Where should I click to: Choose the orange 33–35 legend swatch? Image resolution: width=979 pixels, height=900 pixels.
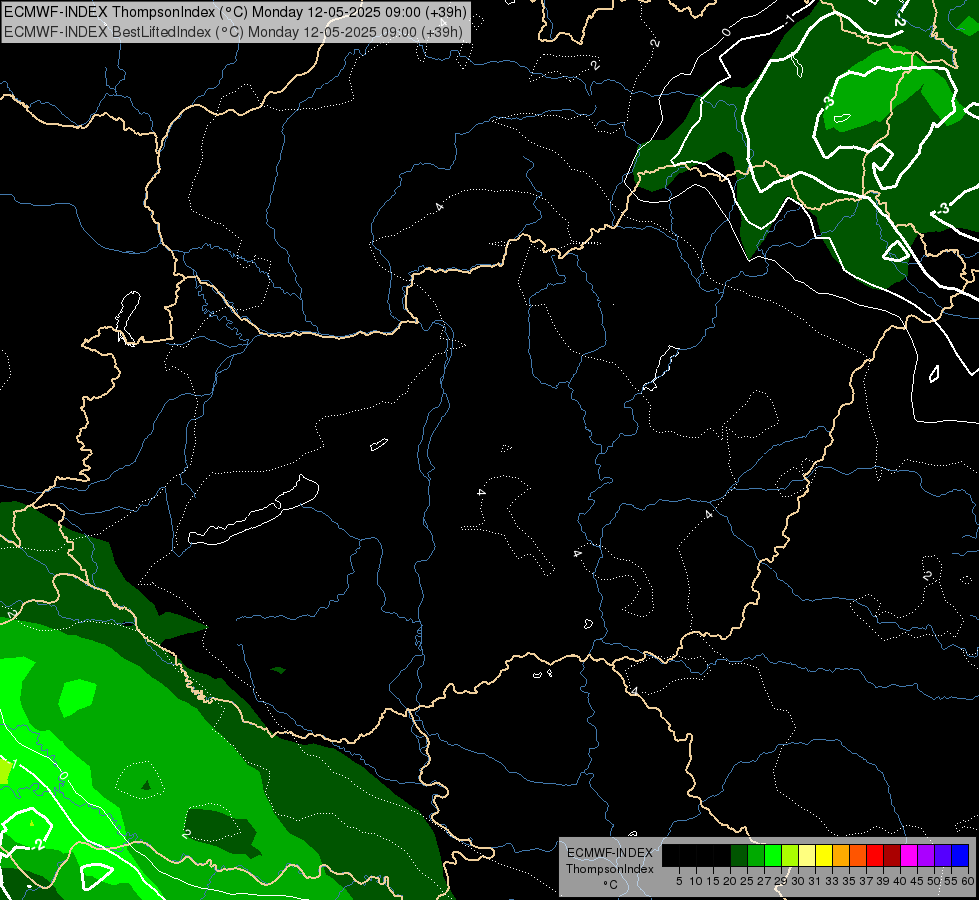point(841,855)
